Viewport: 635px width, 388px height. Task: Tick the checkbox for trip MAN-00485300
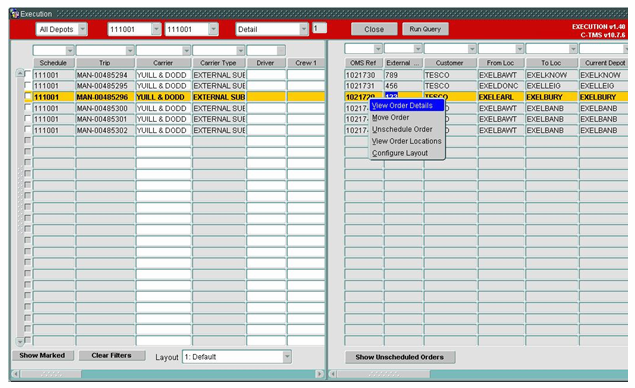click(x=28, y=107)
